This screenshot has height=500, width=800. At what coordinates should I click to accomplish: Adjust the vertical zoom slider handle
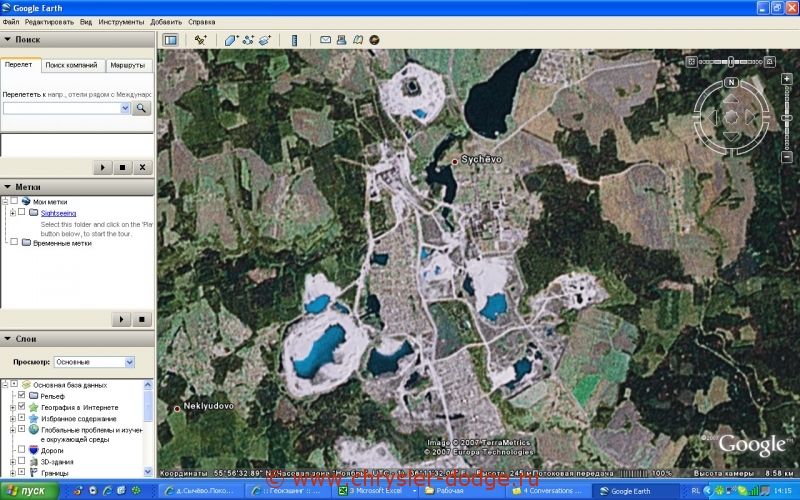(x=787, y=118)
